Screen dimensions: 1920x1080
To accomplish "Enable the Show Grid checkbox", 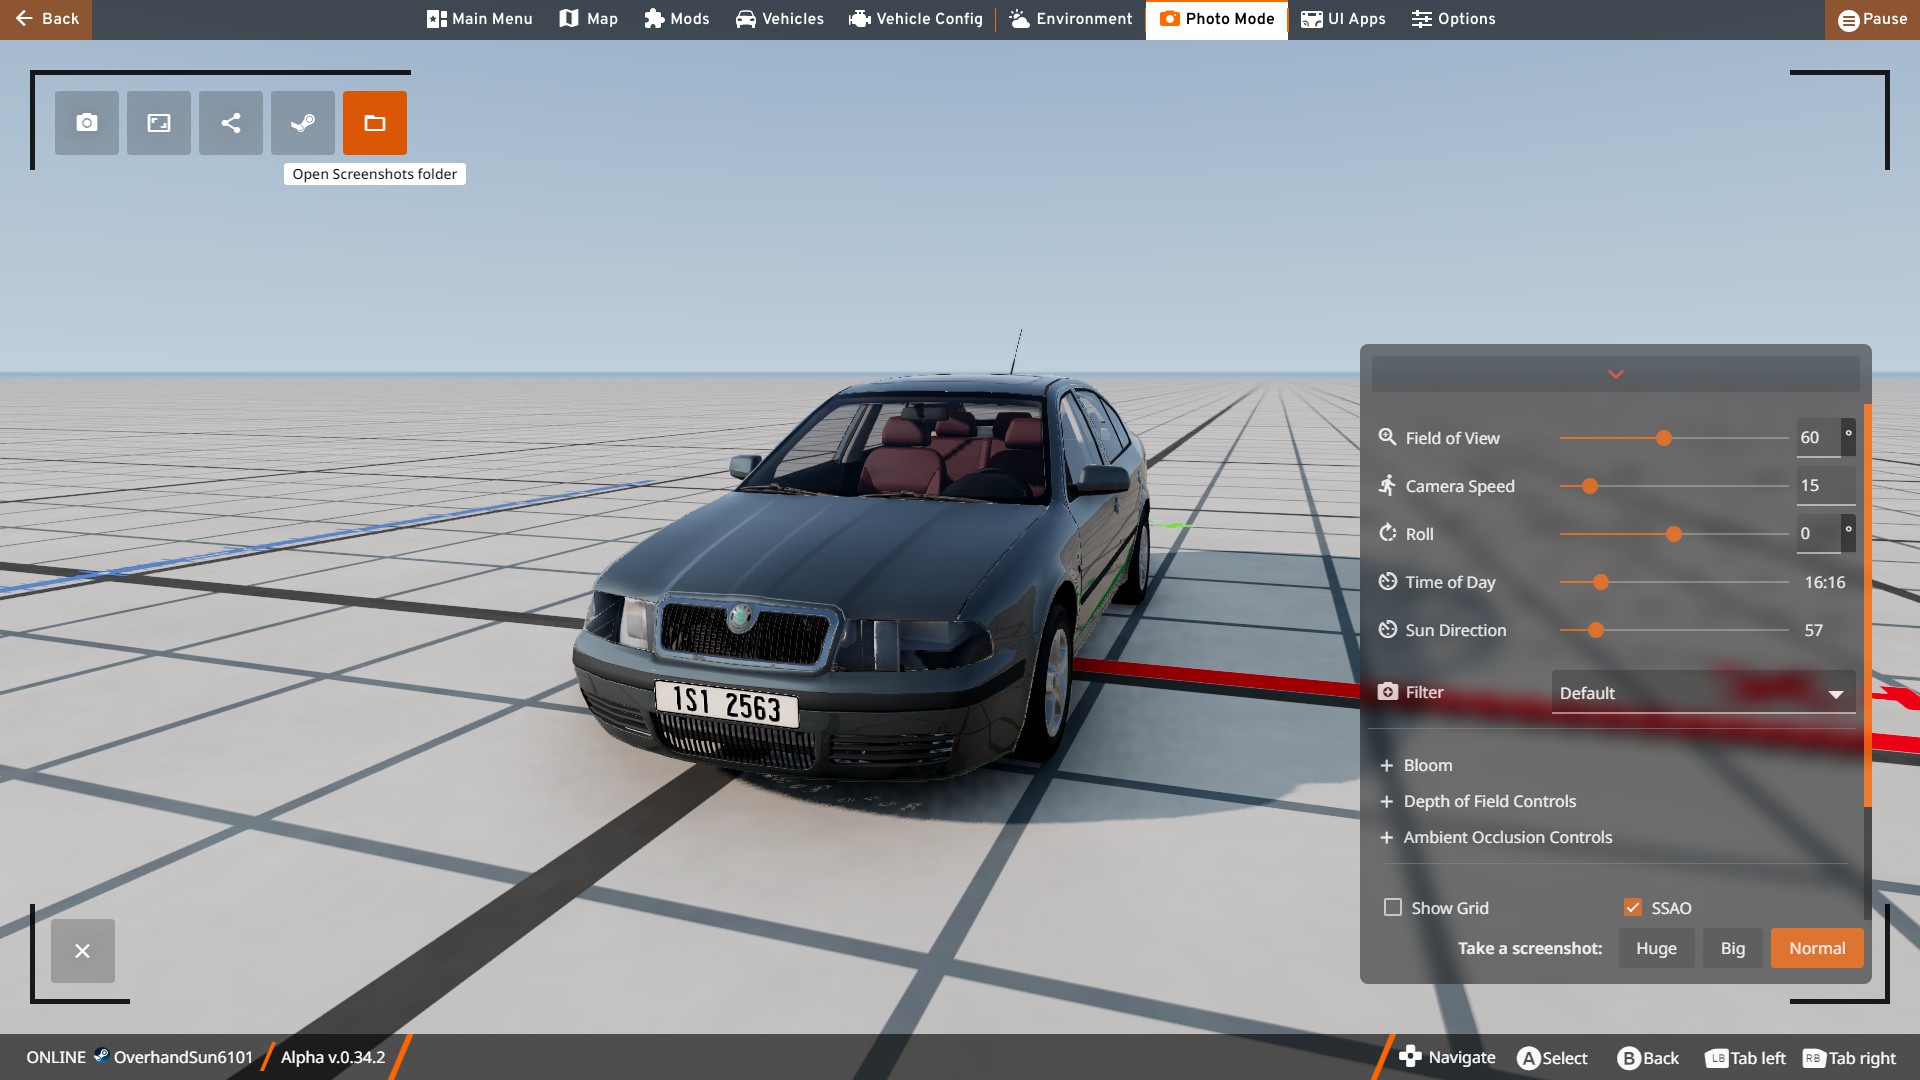I will (1393, 907).
